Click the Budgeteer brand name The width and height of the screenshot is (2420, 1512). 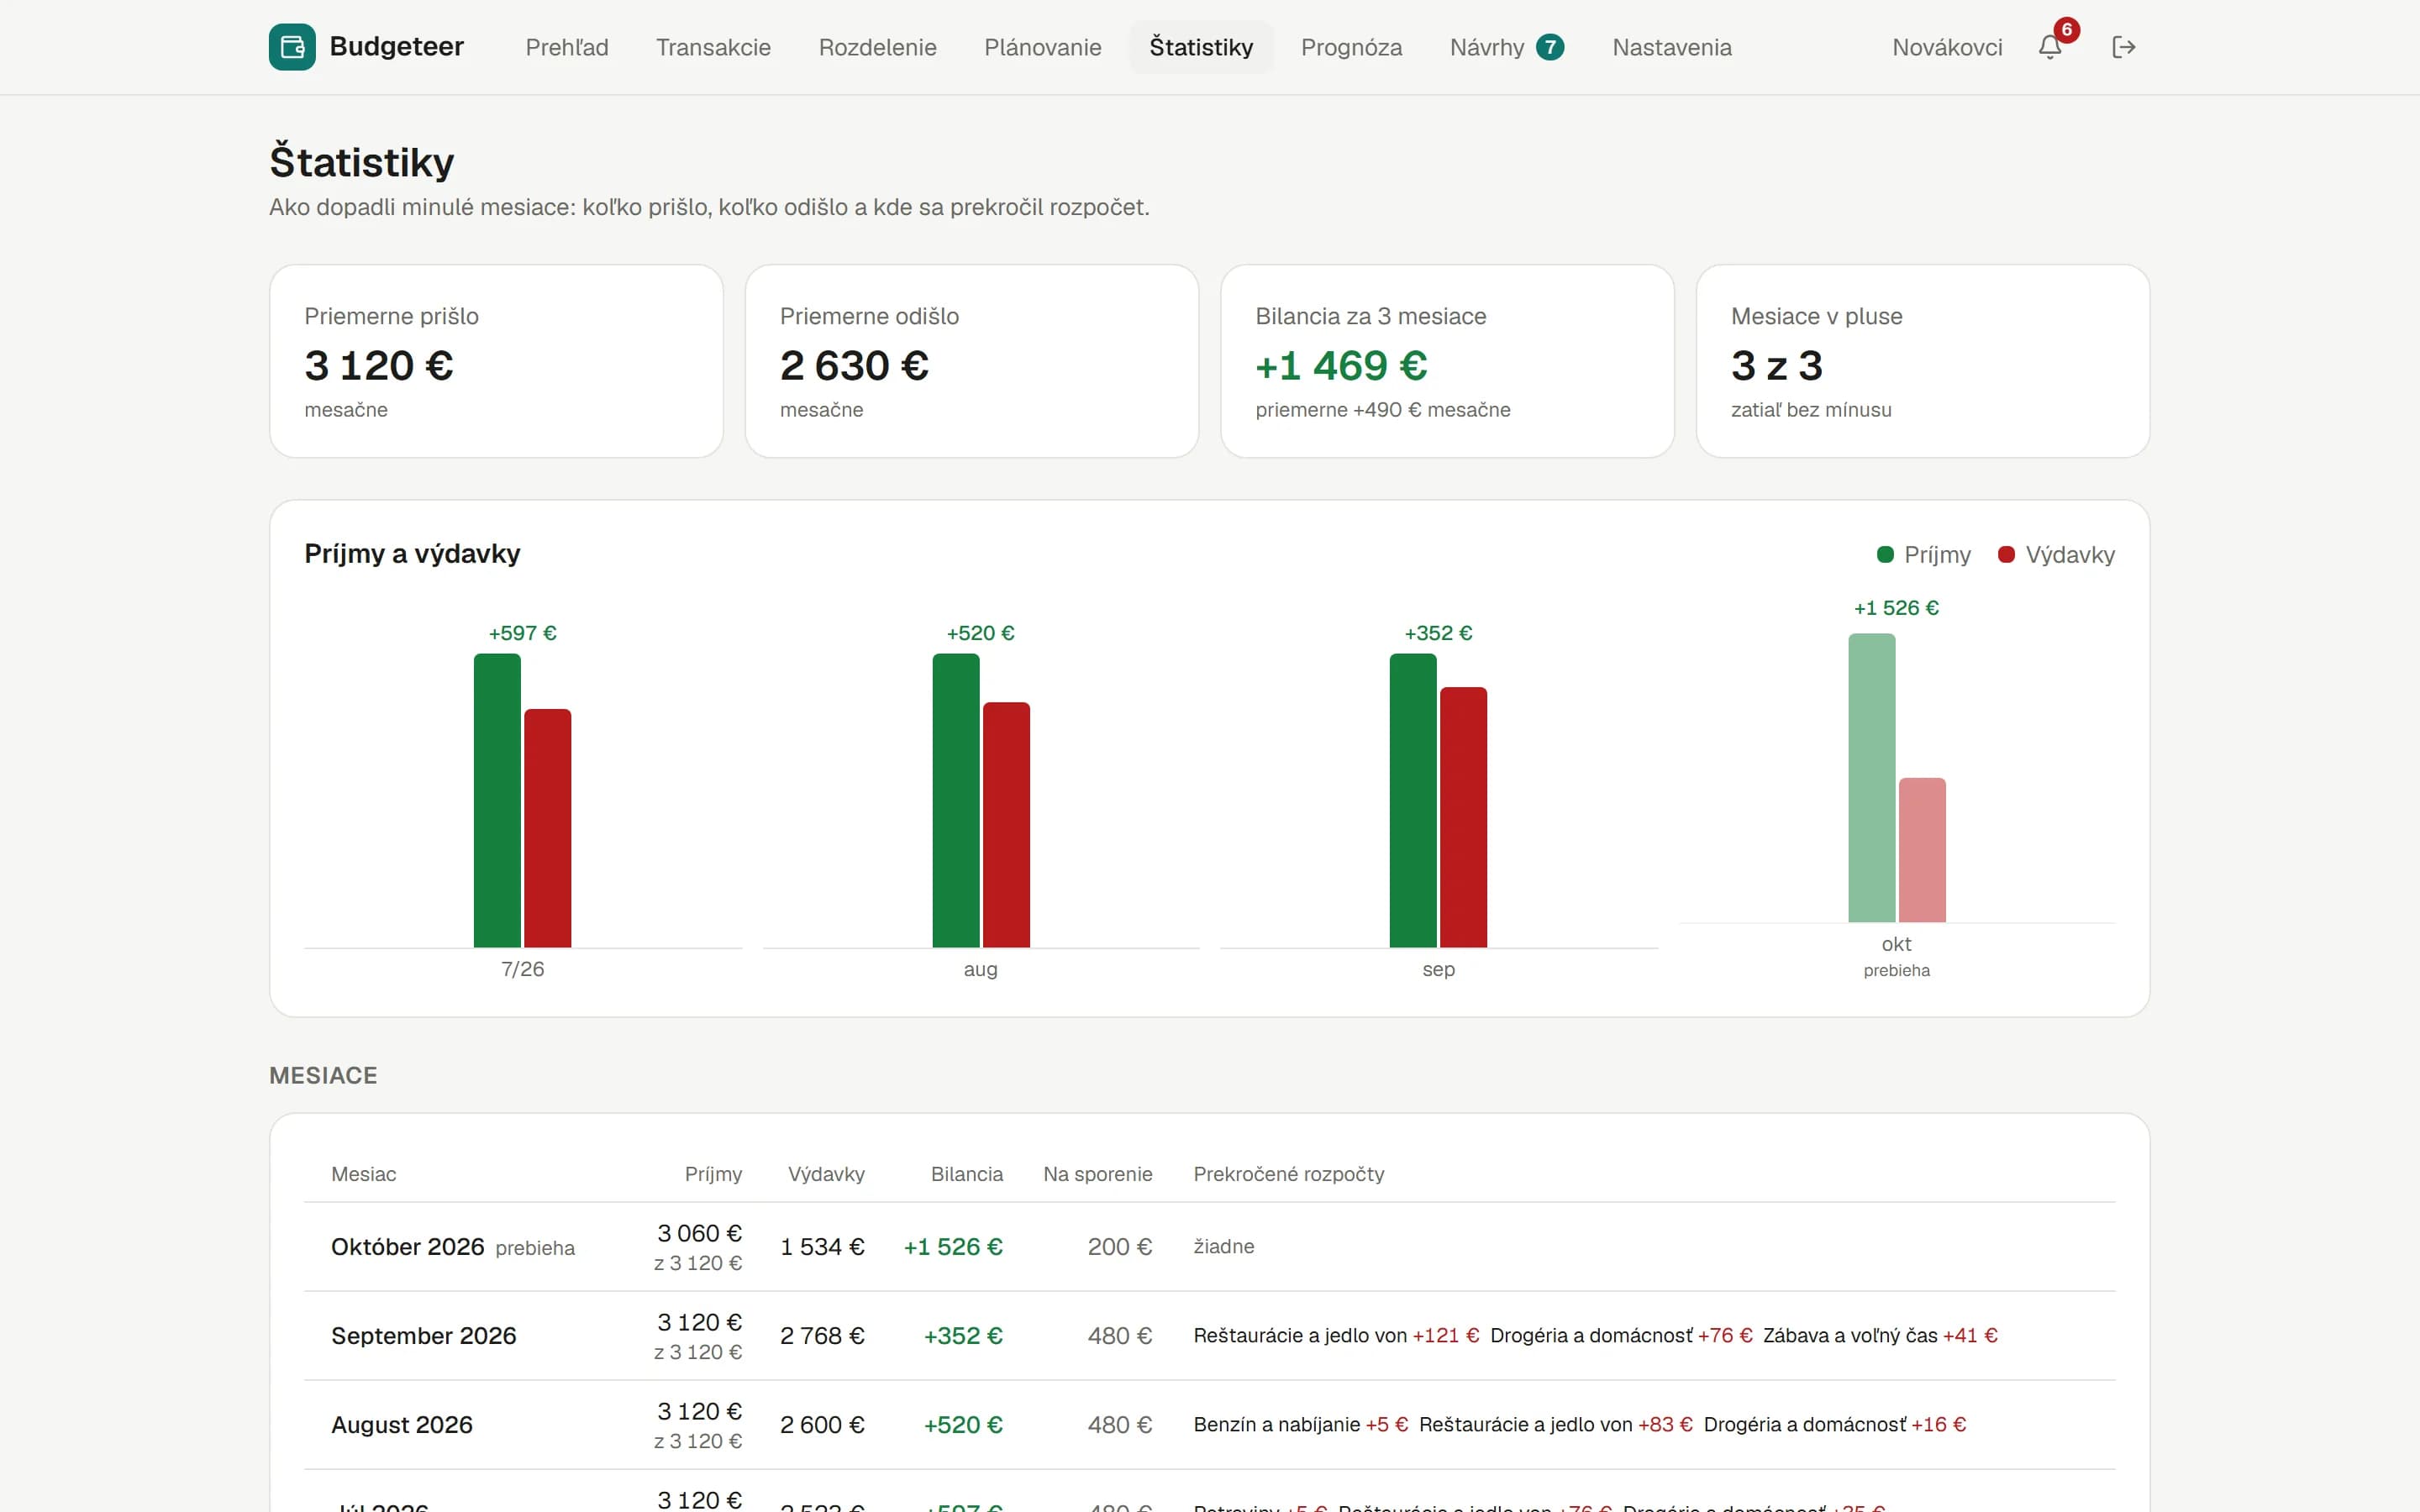tap(396, 47)
